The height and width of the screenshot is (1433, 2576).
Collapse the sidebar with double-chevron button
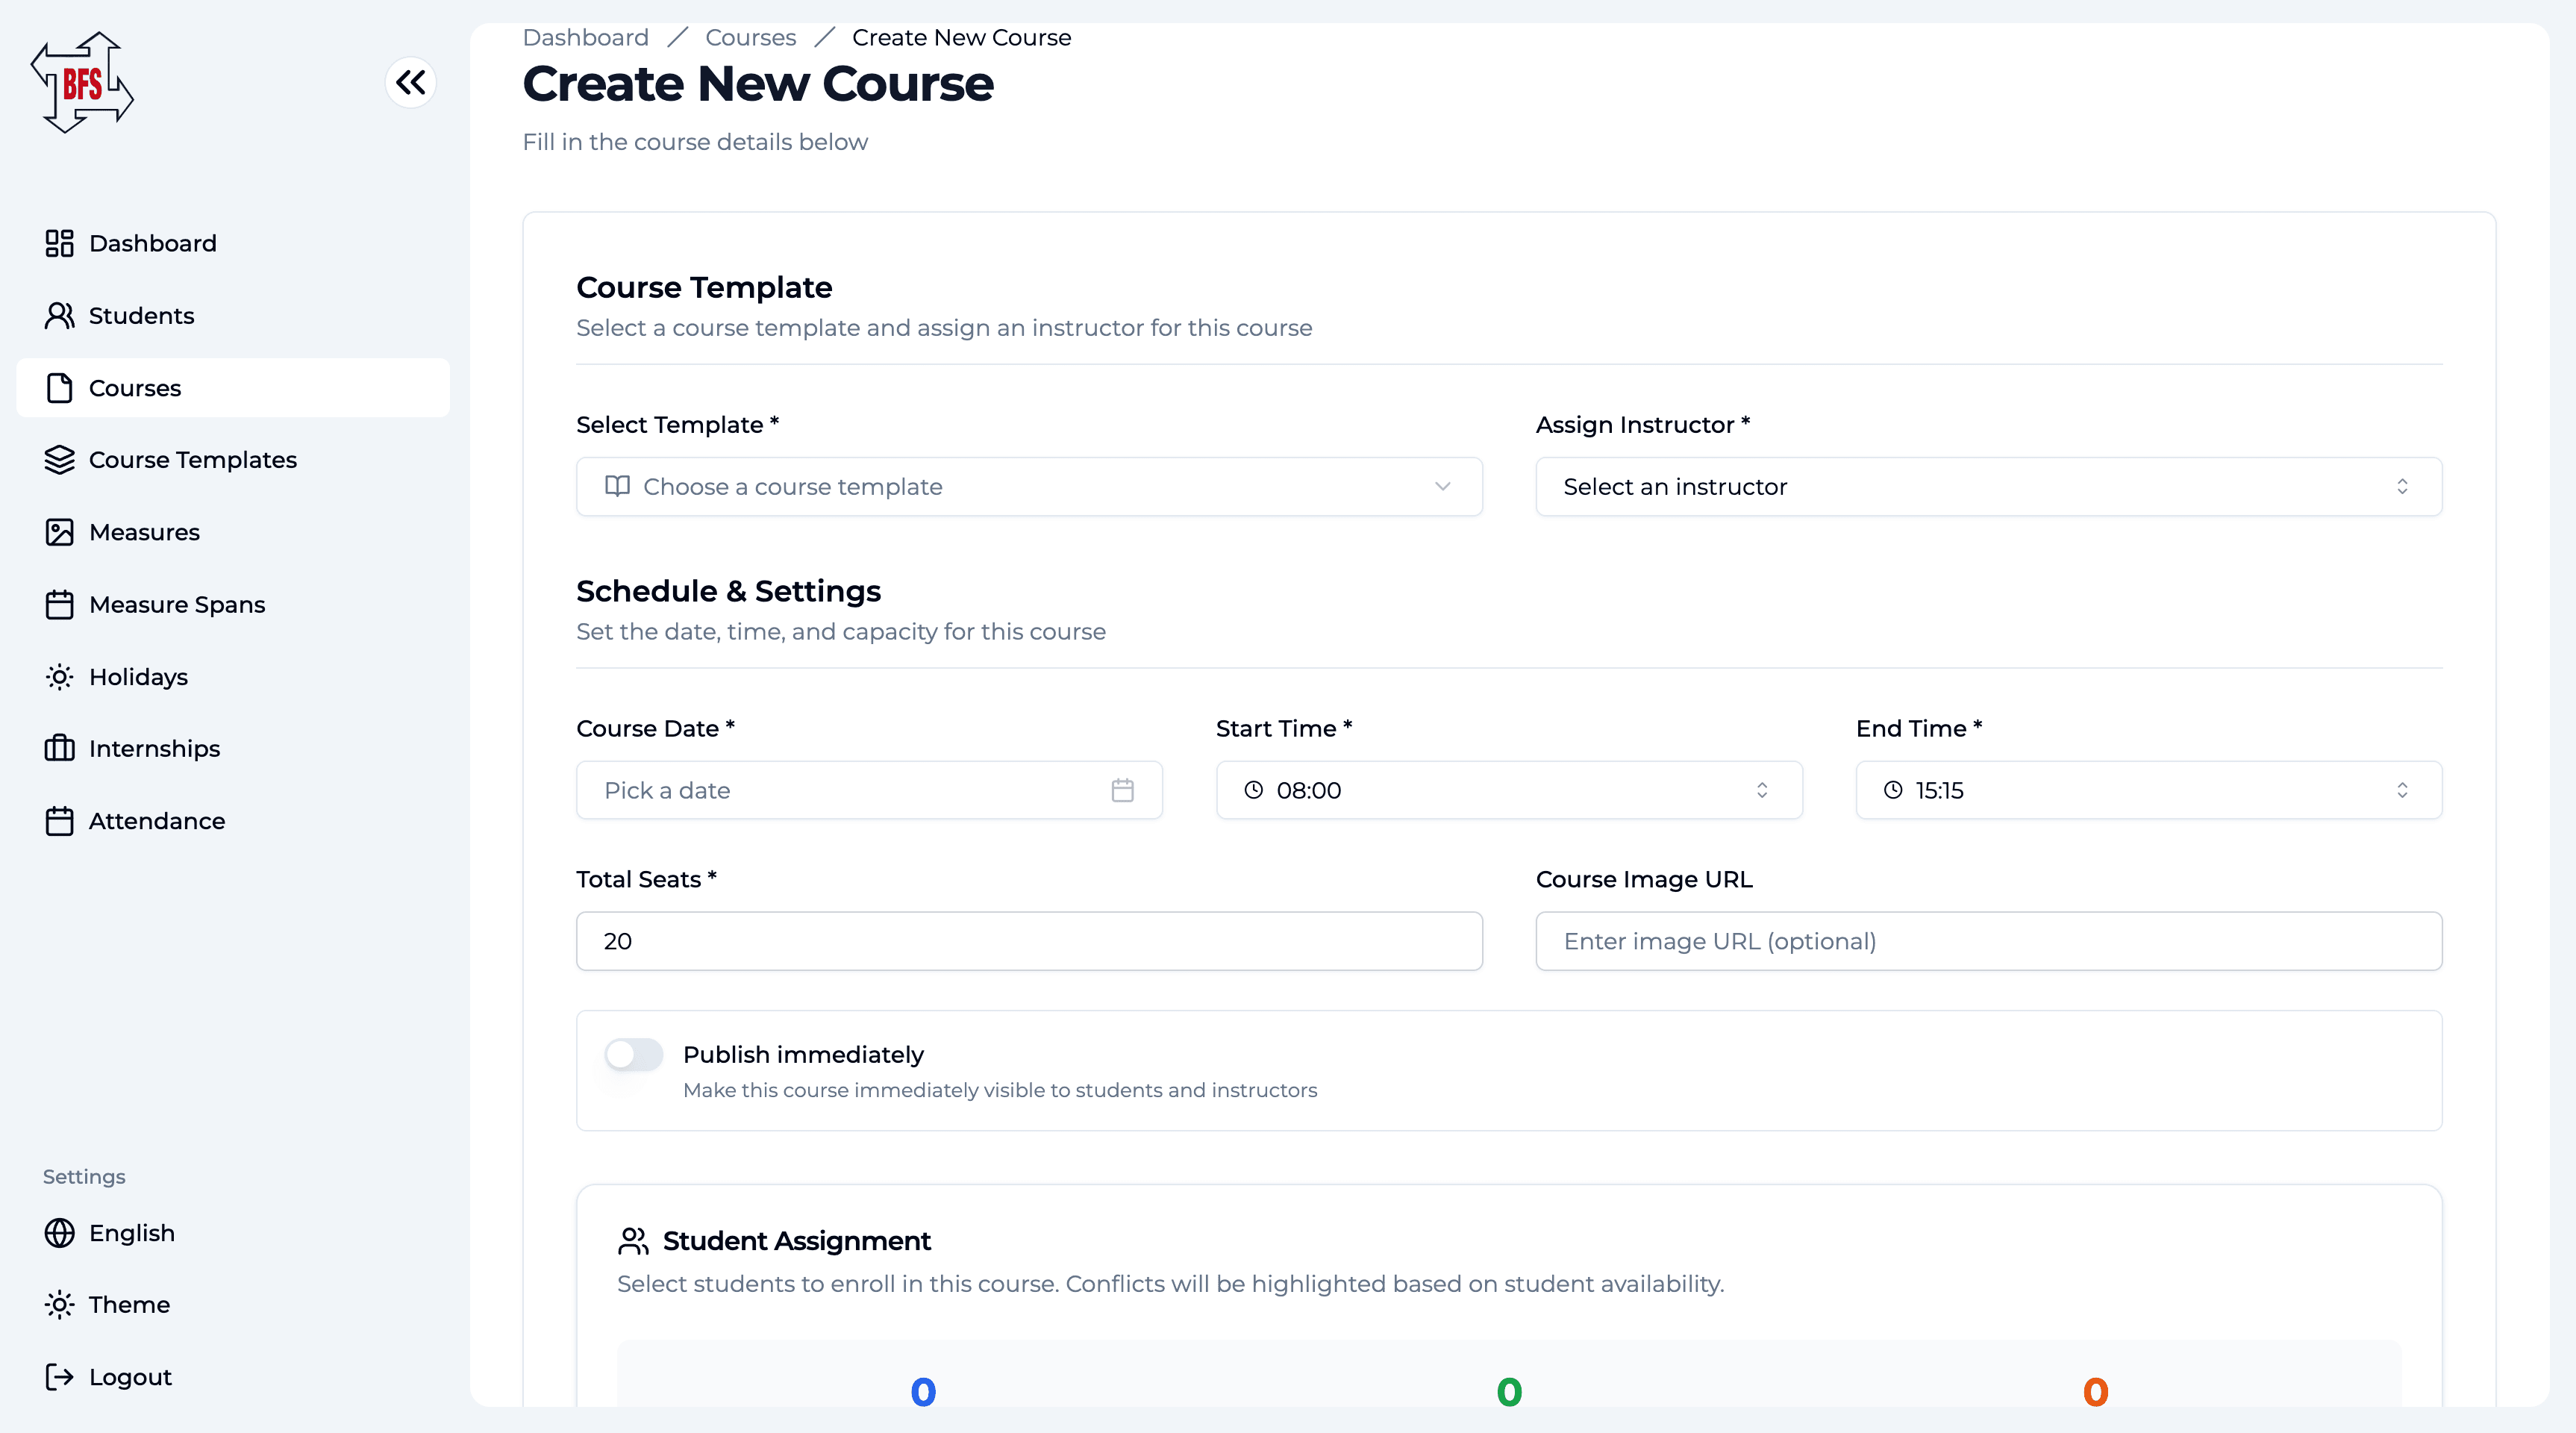[410, 82]
